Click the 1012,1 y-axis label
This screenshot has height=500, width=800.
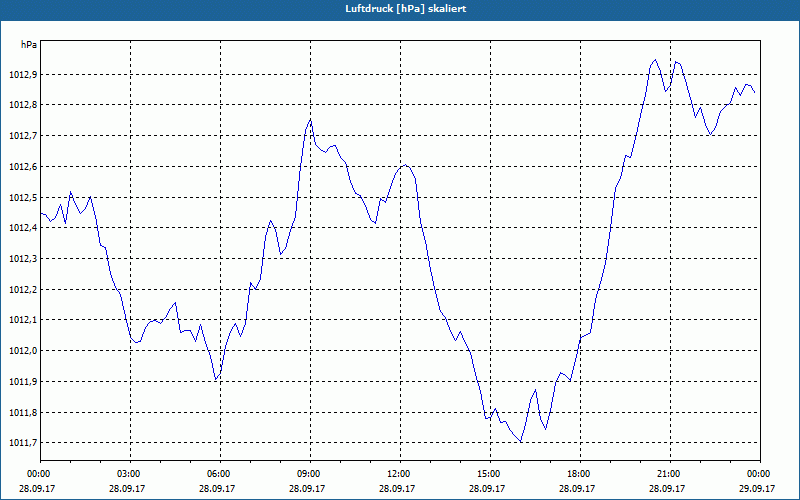pyautogui.click(x=23, y=320)
